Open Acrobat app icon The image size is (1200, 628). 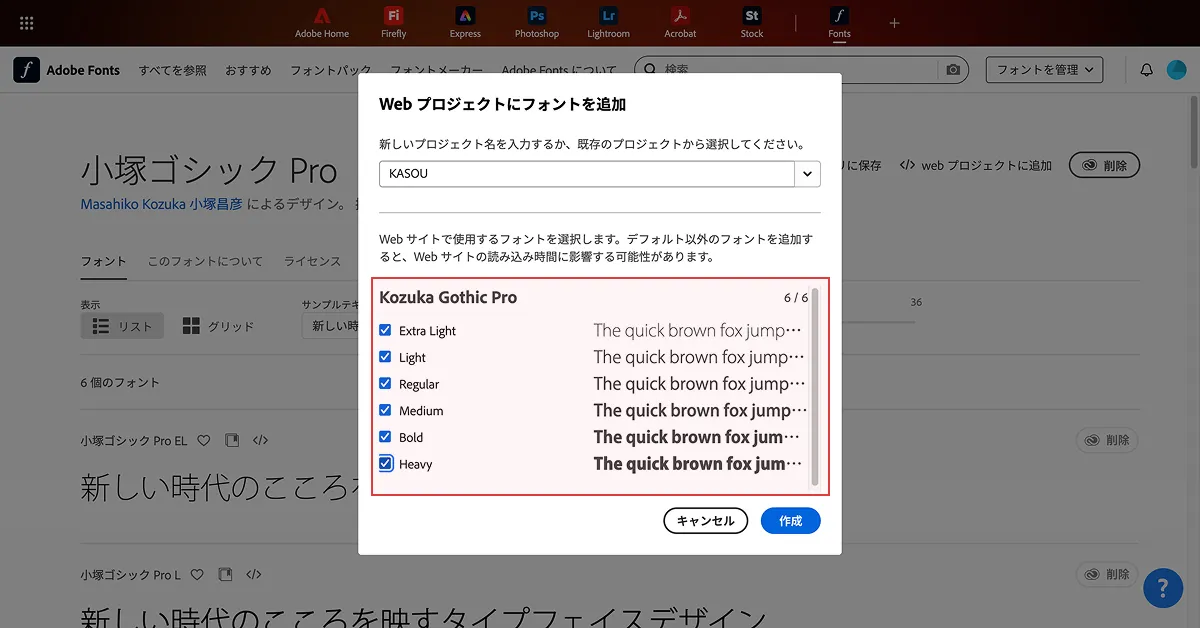[x=680, y=17]
